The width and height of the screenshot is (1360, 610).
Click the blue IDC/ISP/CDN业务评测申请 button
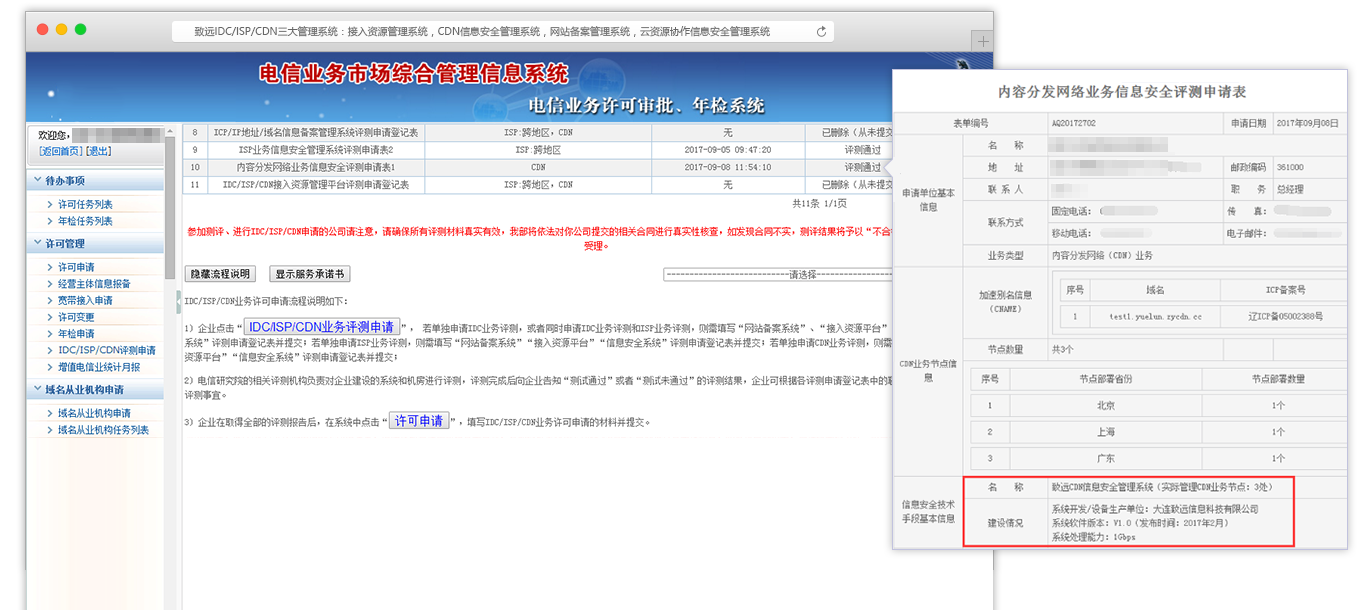[x=321, y=327]
